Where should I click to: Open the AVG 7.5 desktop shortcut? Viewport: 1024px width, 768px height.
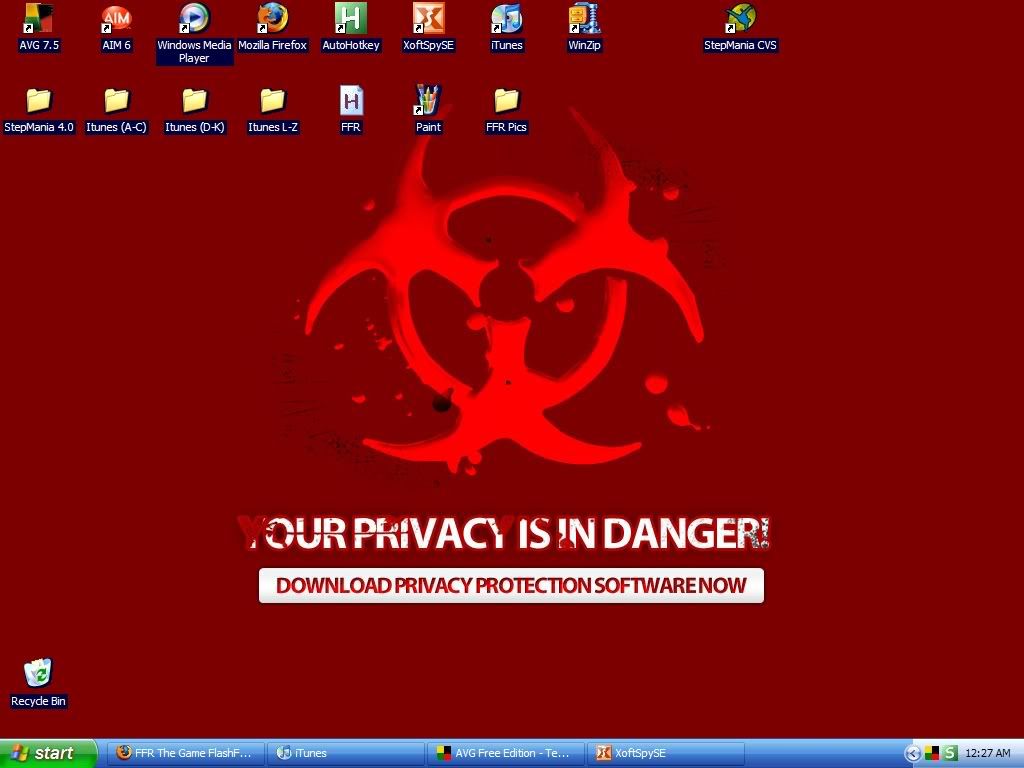coord(38,20)
